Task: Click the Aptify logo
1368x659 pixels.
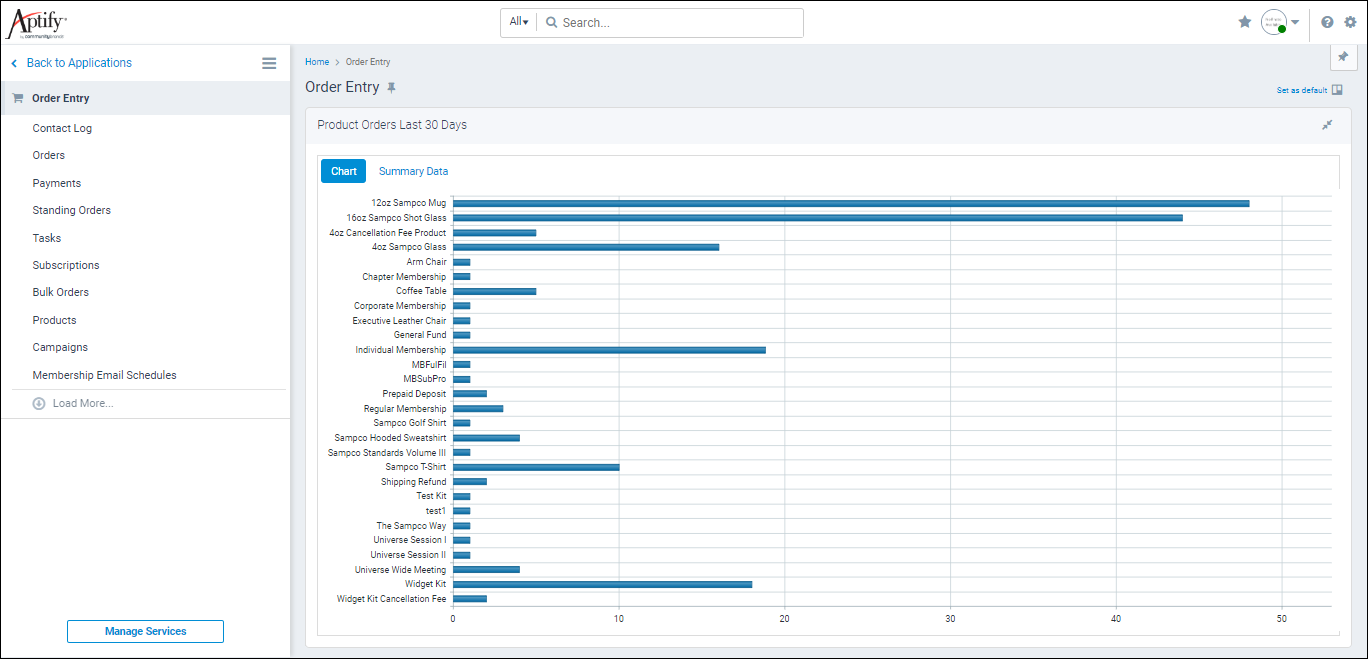Action: tap(37, 22)
